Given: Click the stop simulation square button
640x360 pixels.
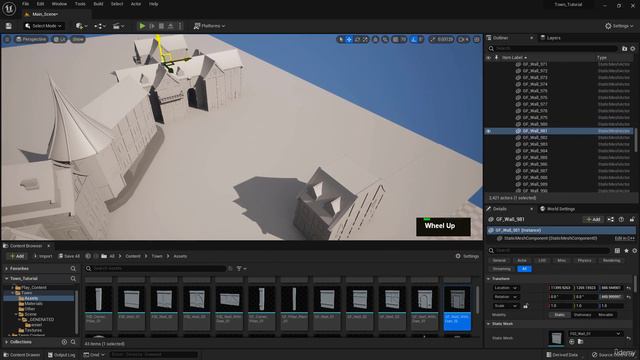Looking at the screenshot, I should (x=161, y=26).
